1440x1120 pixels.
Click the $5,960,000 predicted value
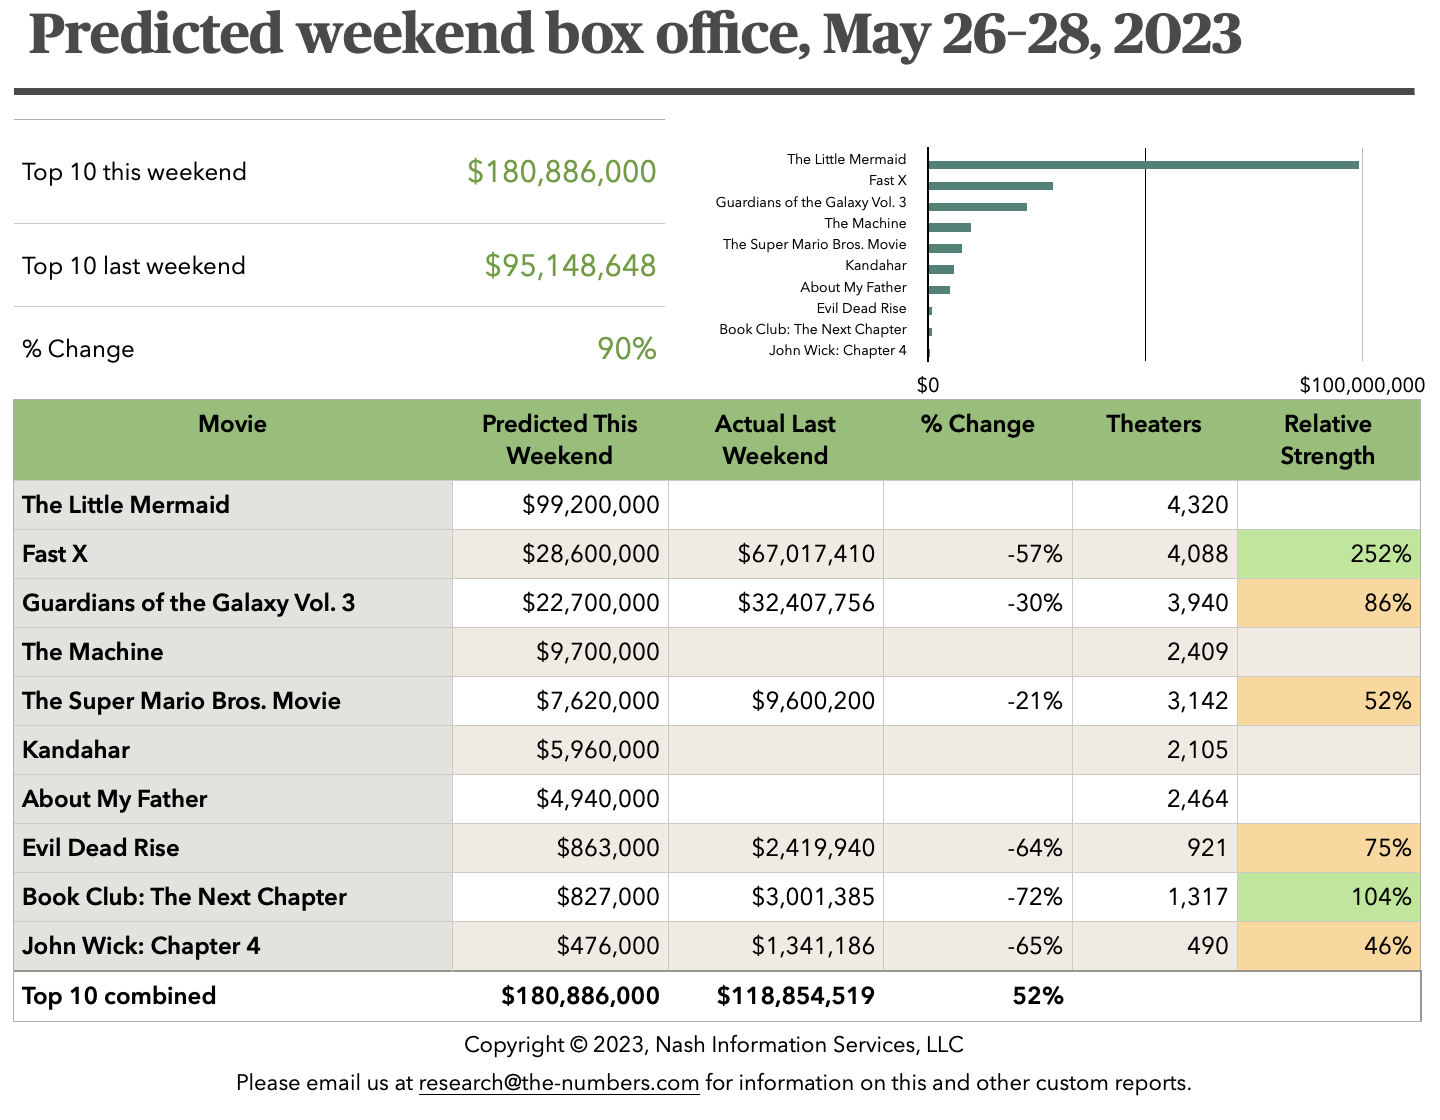597,750
